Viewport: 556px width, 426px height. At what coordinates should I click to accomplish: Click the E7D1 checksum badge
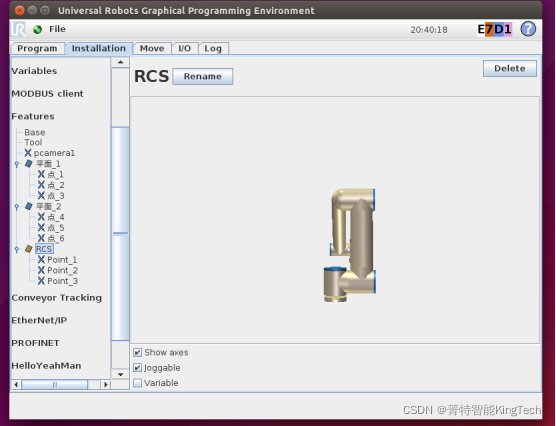click(494, 29)
